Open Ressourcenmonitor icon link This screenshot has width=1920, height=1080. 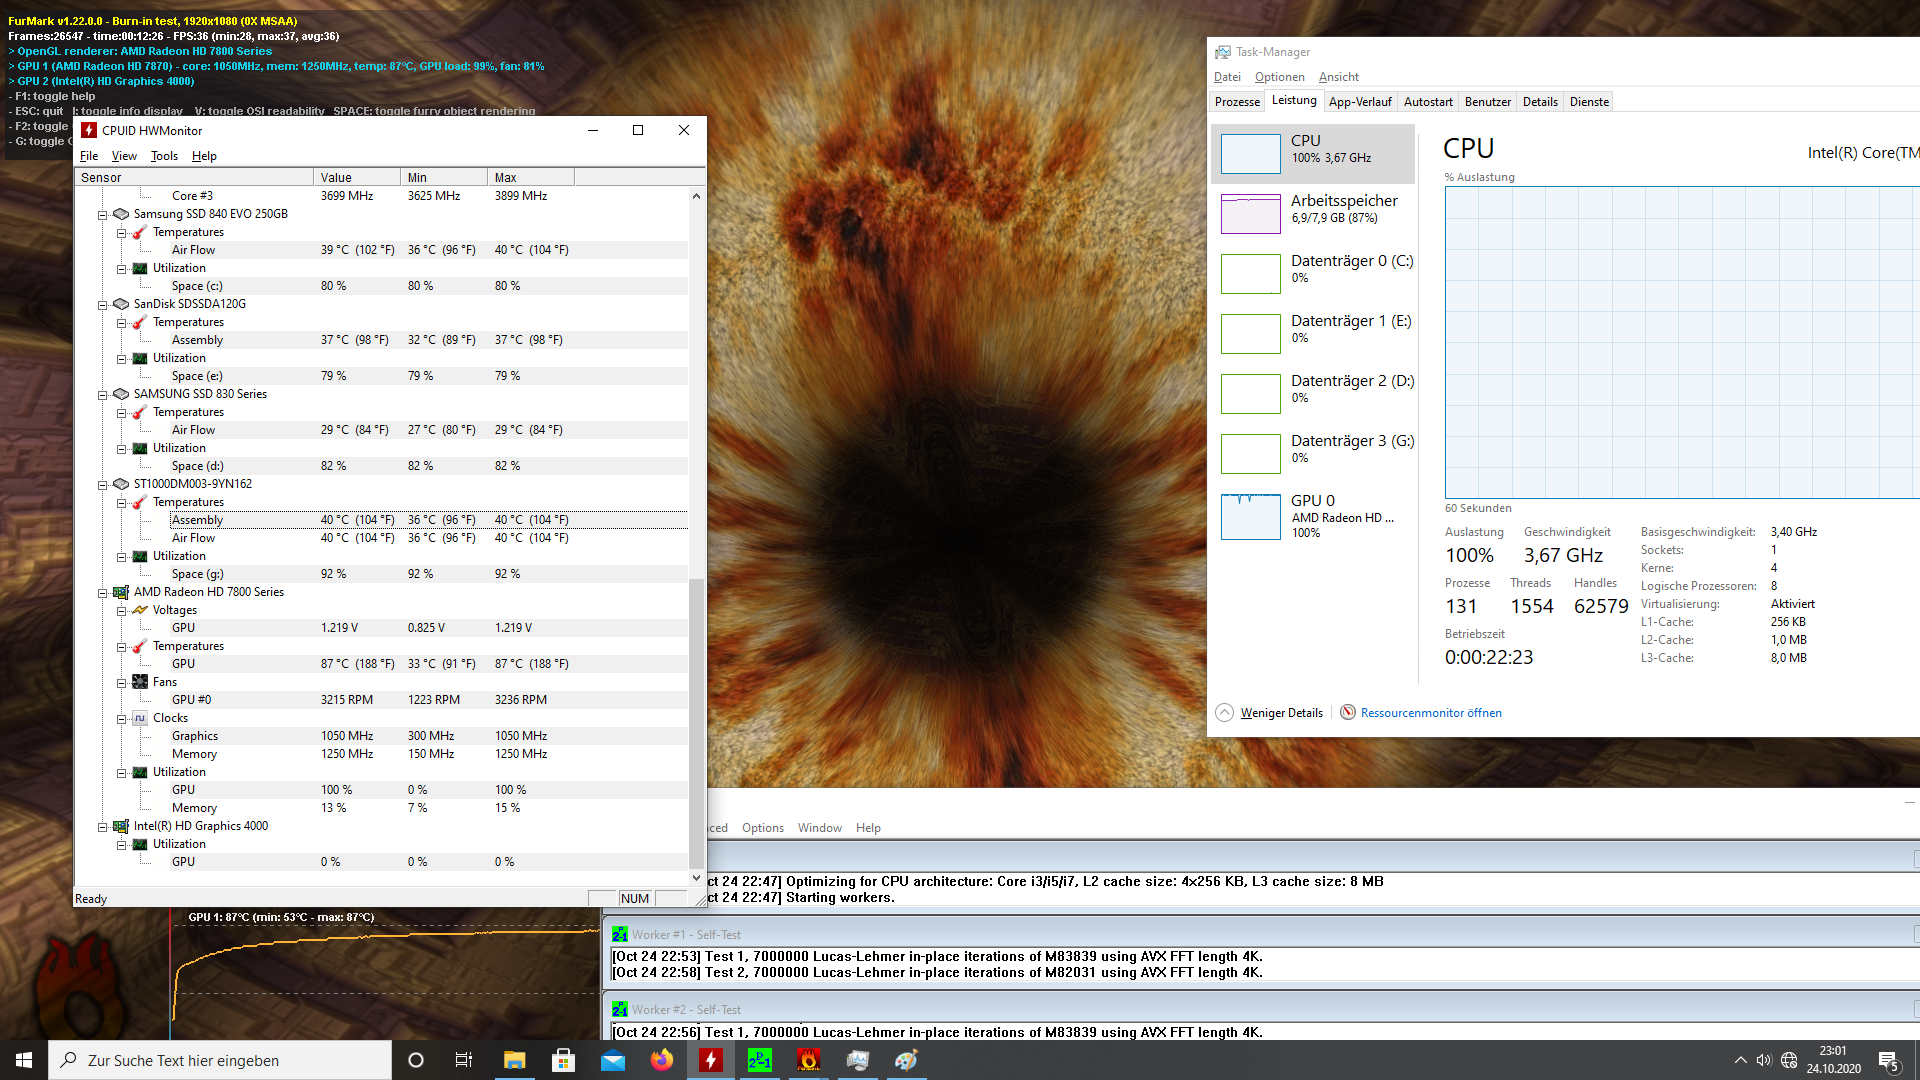click(x=1348, y=713)
